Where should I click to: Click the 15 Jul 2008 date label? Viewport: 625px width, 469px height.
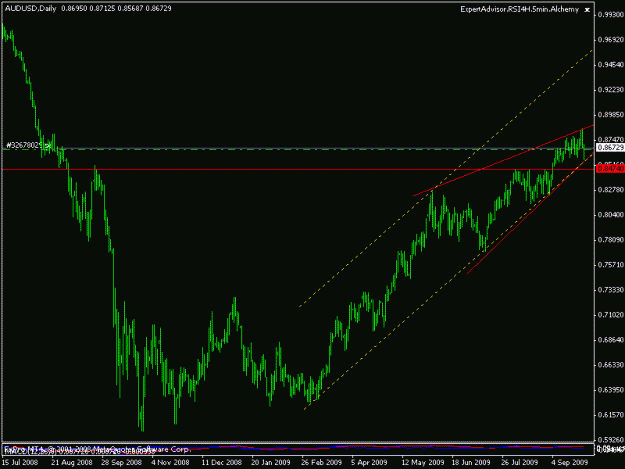point(20,463)
